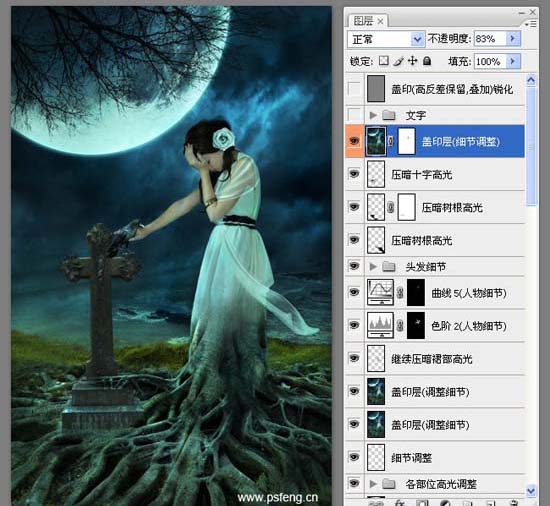Click the 填充 fill label
The width and height of the screenshot is (550, 506).
tap(460, 61)
